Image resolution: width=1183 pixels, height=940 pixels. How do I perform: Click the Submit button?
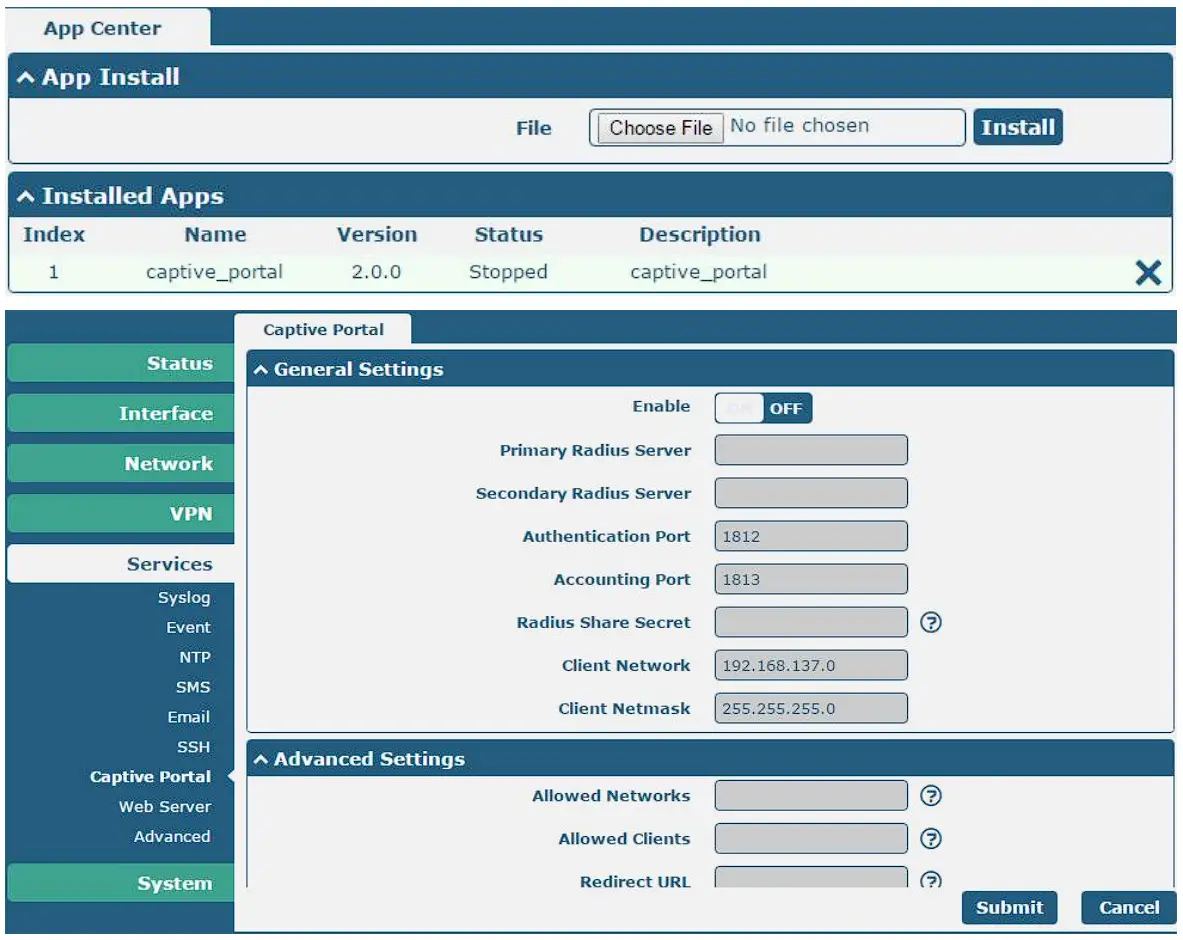pyautogui.click(x=1009, y=908)
